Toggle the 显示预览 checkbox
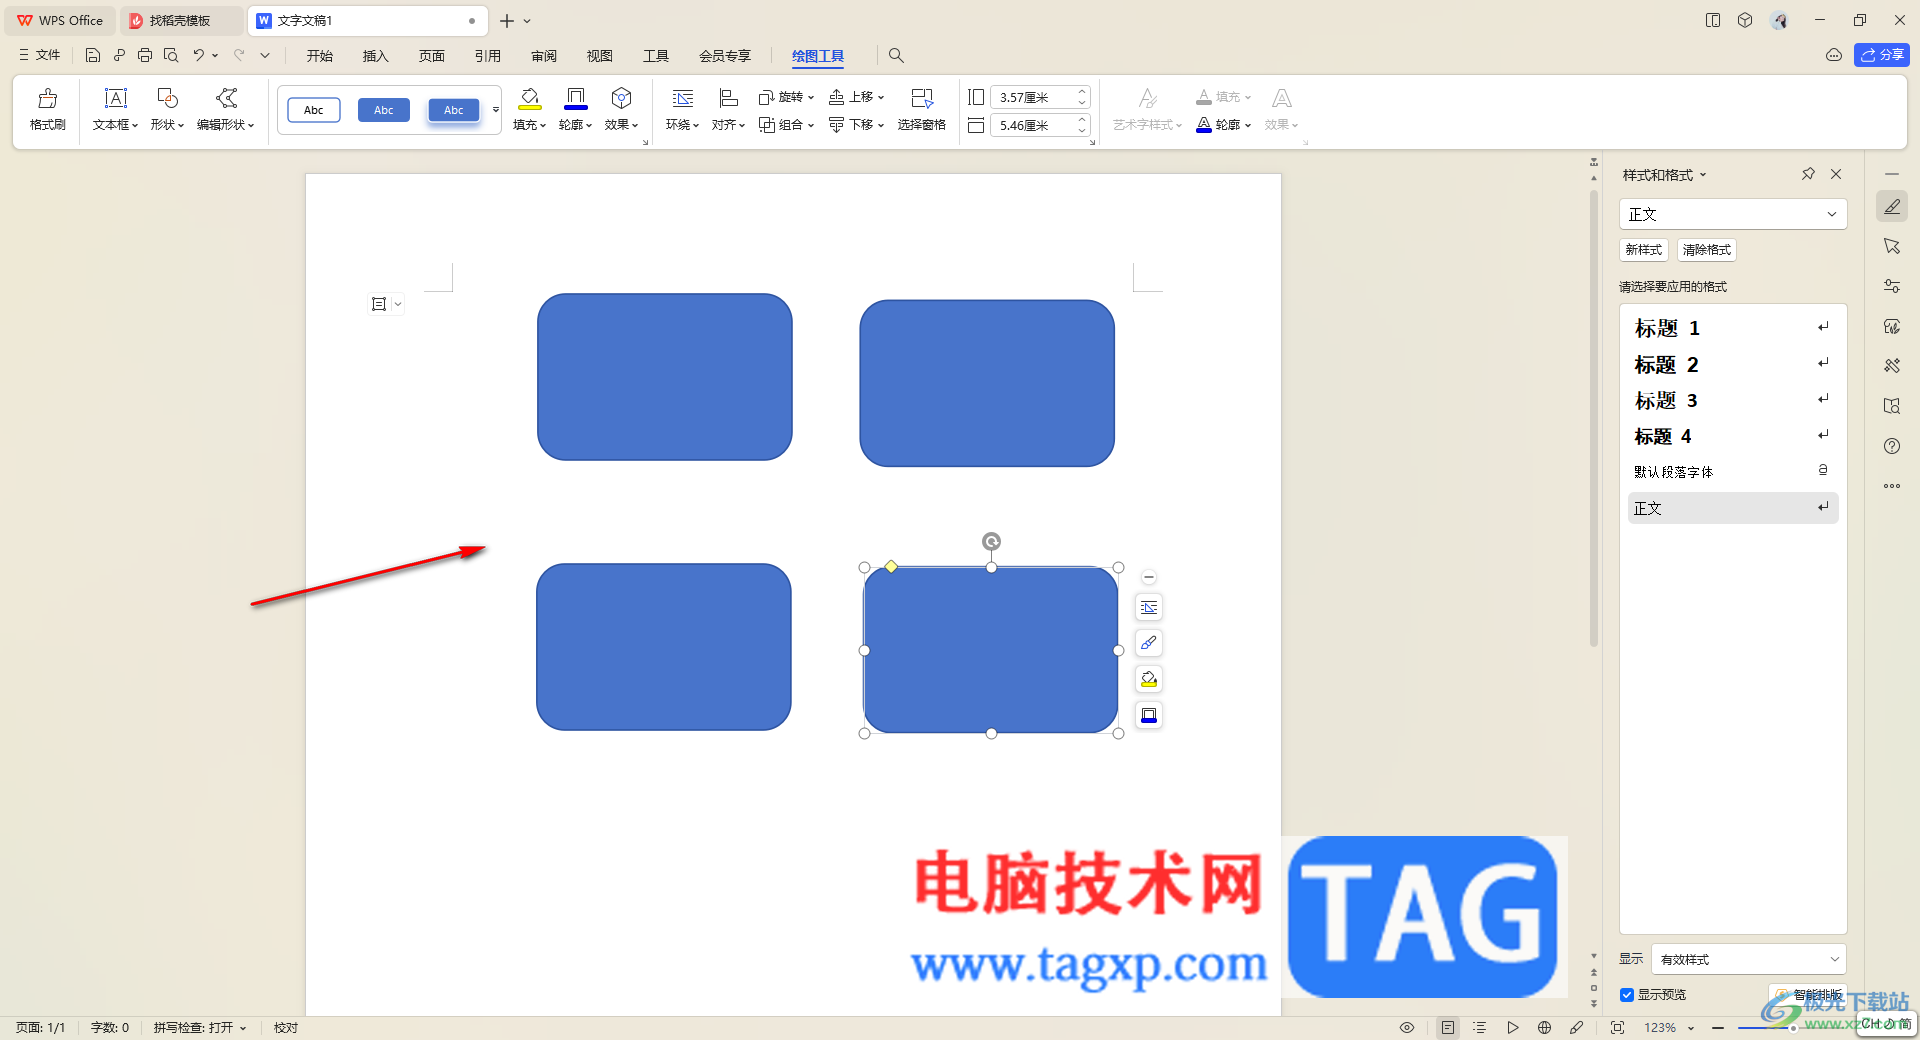 [1627, 995]
